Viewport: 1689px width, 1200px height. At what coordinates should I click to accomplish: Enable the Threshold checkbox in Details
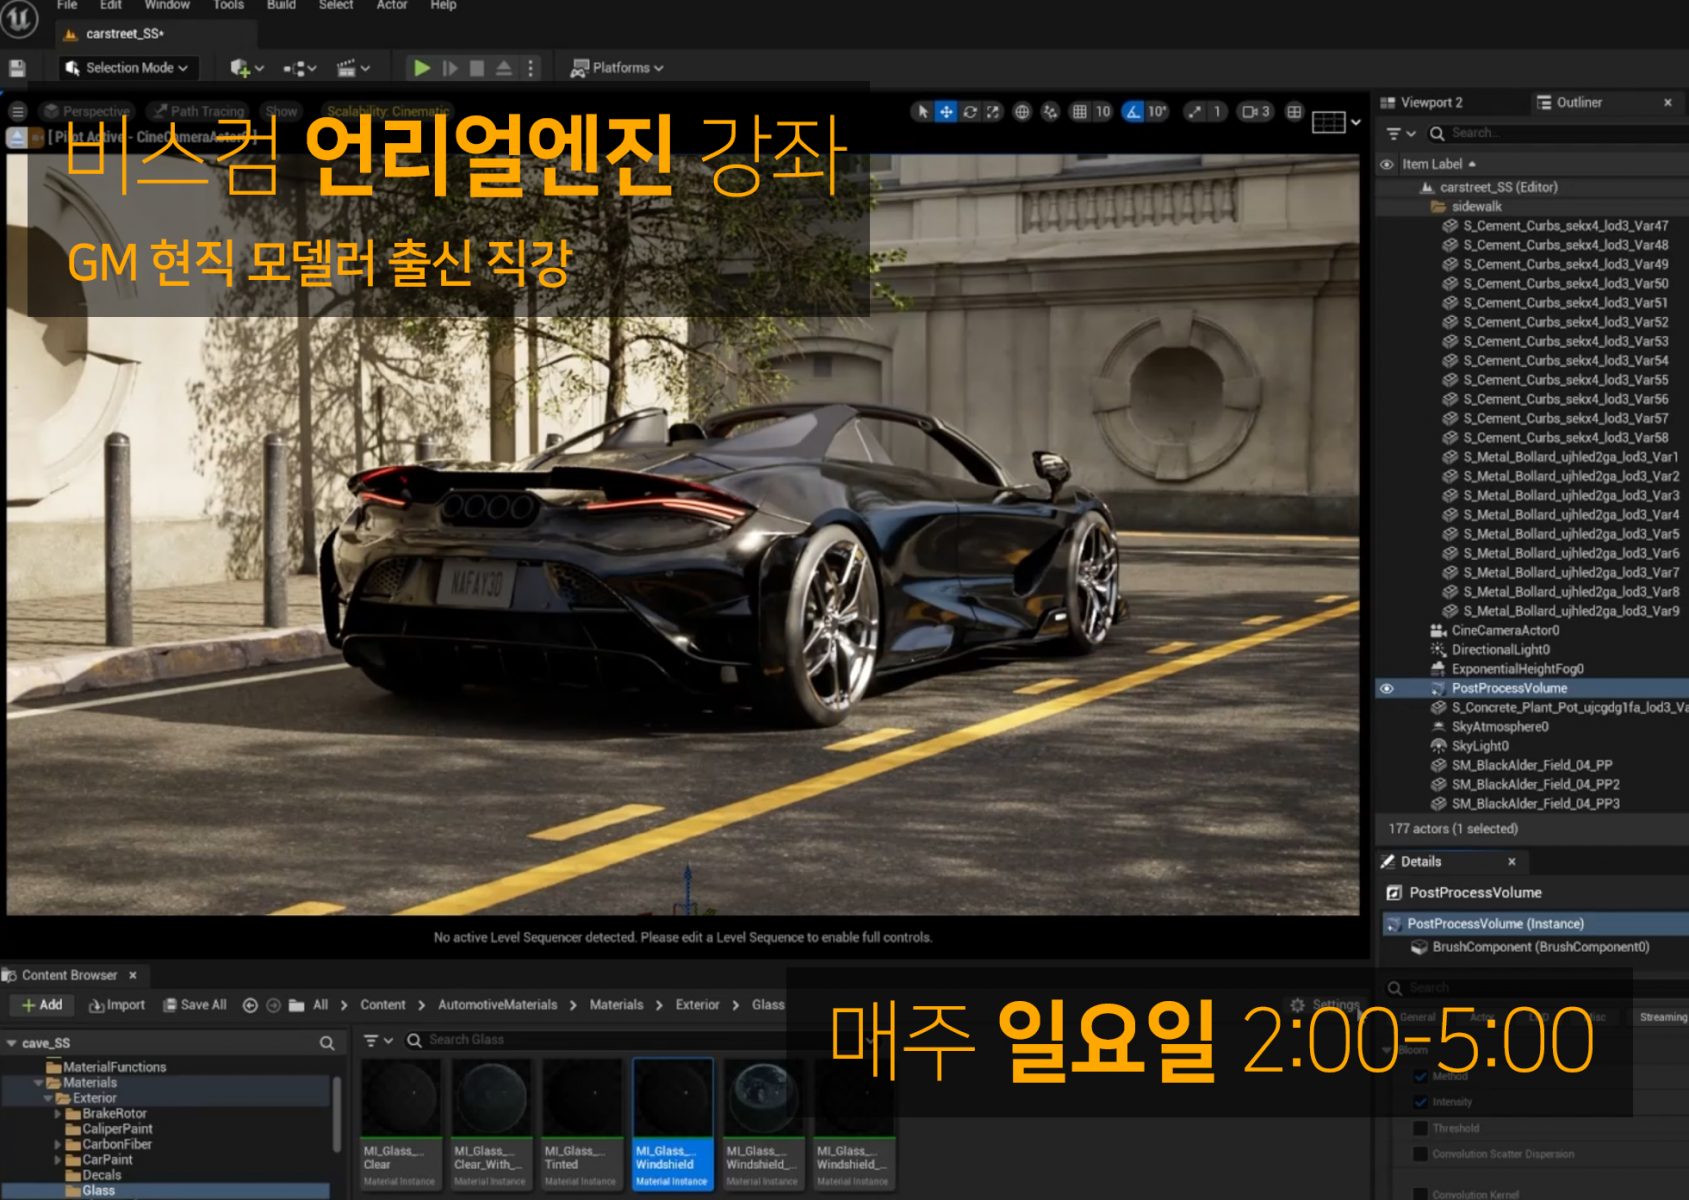coord(1421,1128)
